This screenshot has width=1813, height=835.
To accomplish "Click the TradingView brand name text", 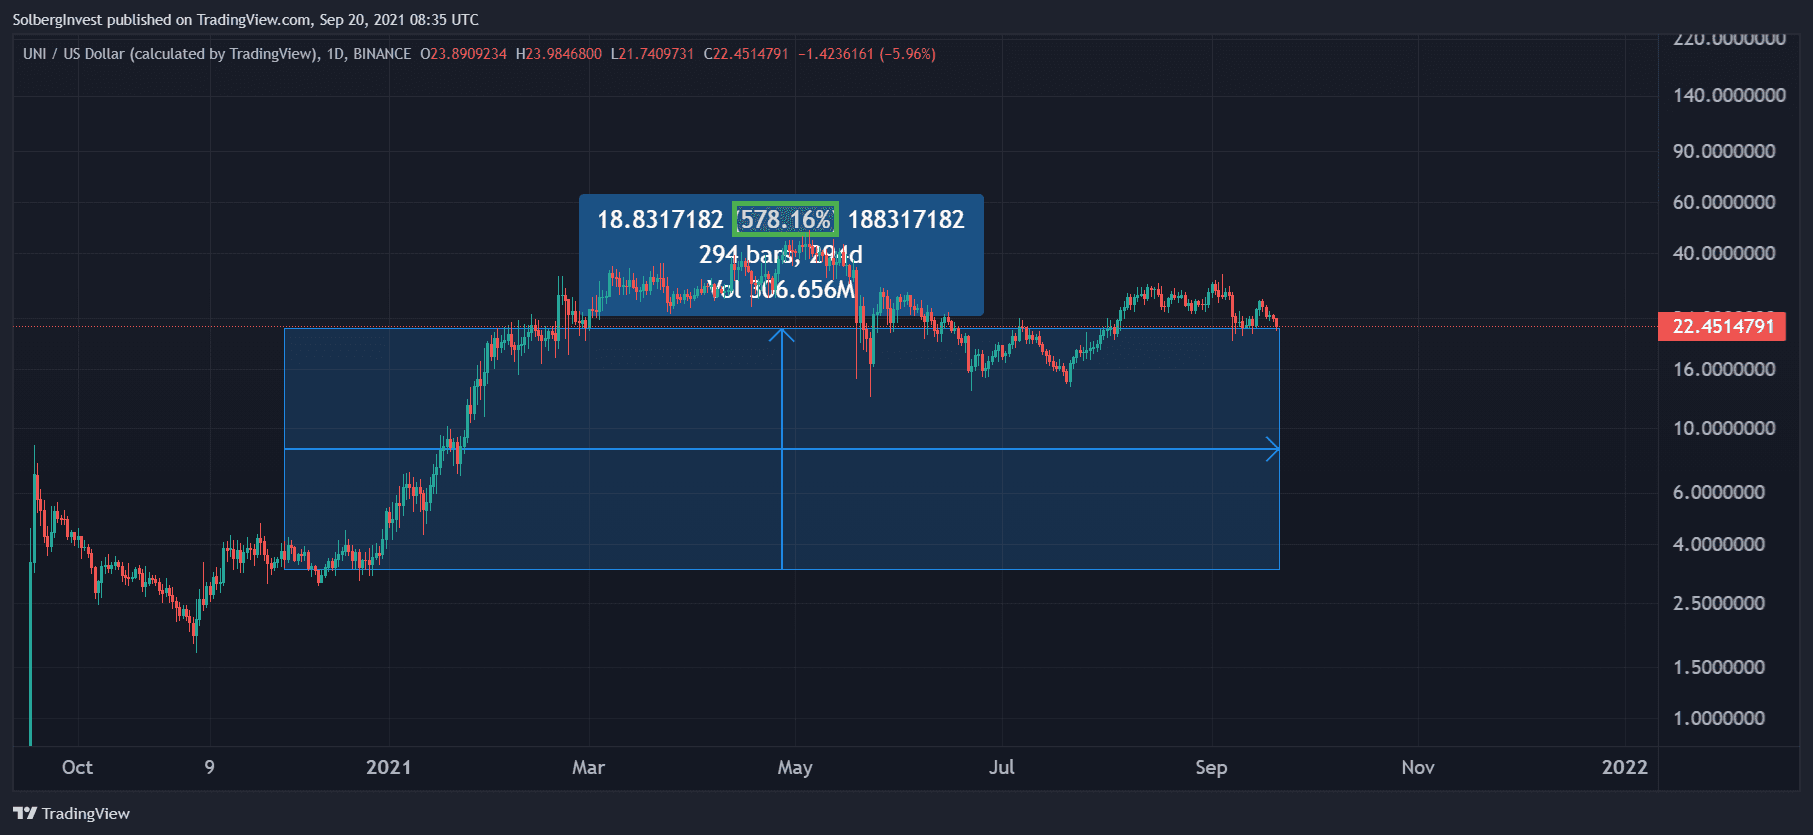I will [x=86, y=813].
